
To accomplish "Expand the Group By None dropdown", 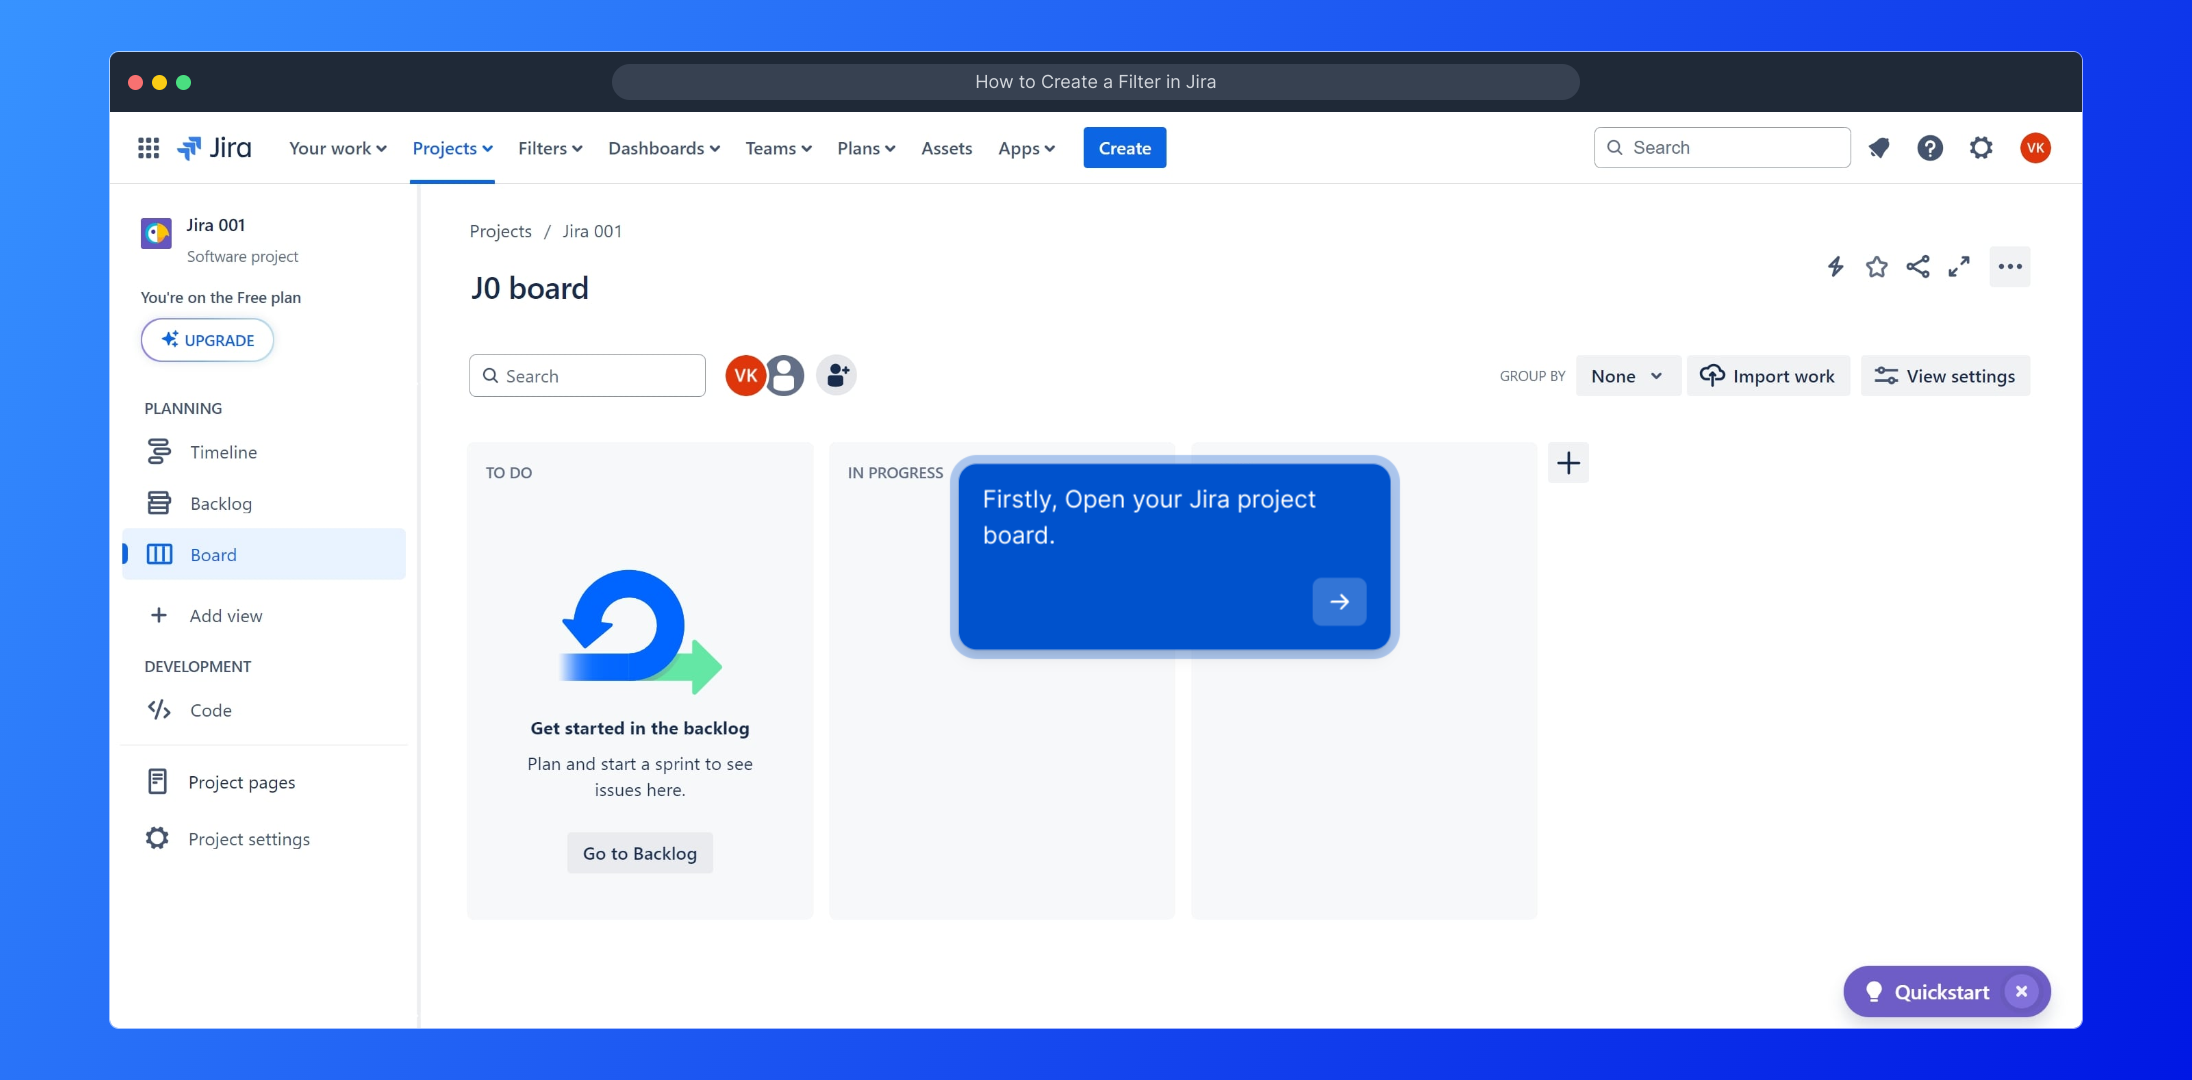I will (x=1627, y=376).
